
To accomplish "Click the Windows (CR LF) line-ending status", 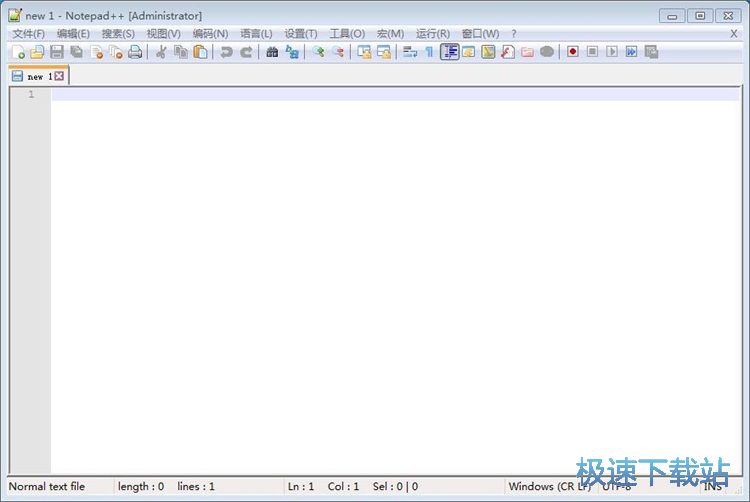I will click(550, 486).
